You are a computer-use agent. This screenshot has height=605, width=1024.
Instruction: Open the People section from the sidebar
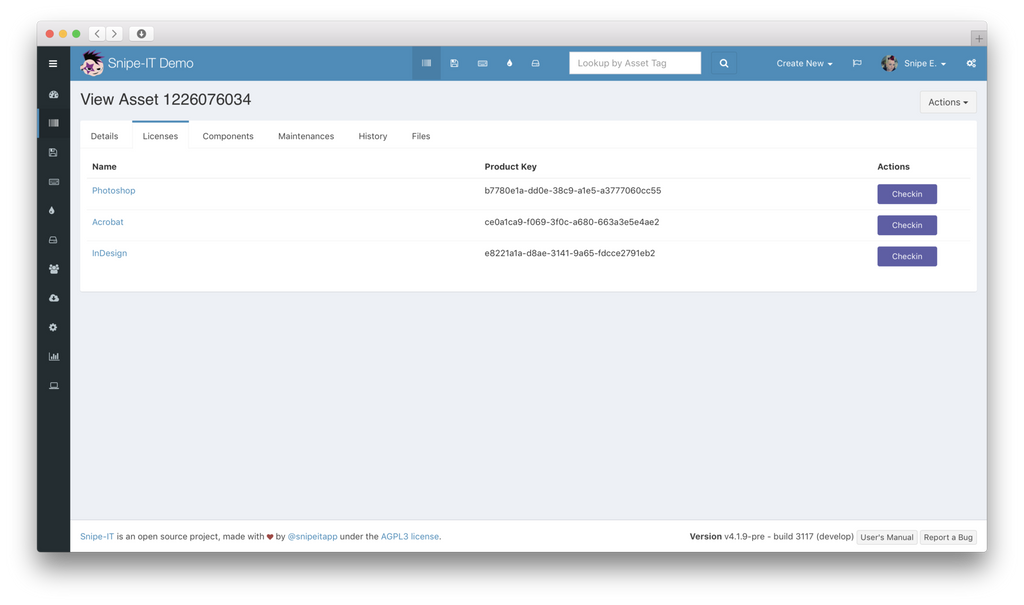(52, 268)
